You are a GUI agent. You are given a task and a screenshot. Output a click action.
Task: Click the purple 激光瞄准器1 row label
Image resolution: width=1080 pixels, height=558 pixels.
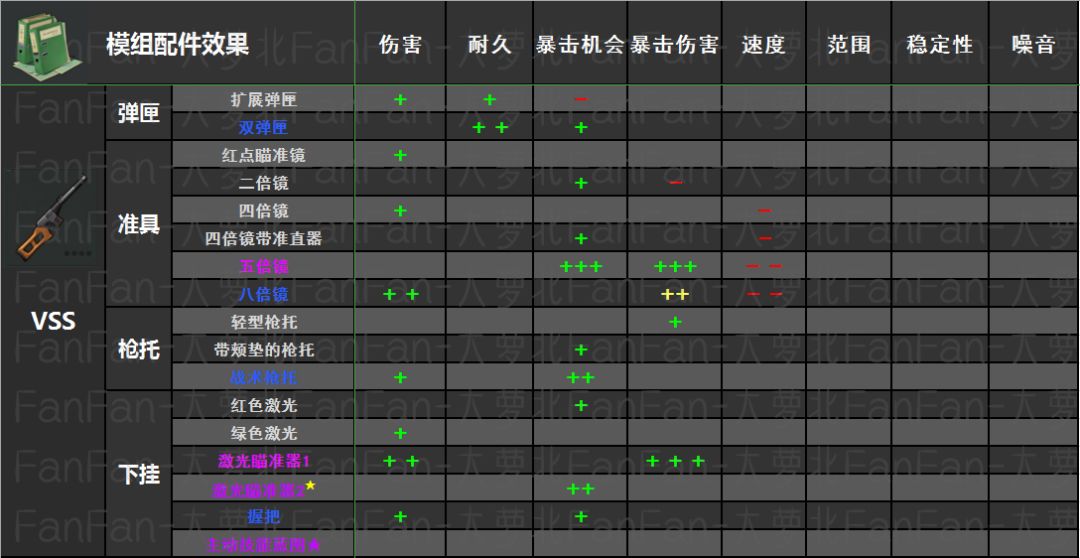pyautogui.click(x=264, y=462)
